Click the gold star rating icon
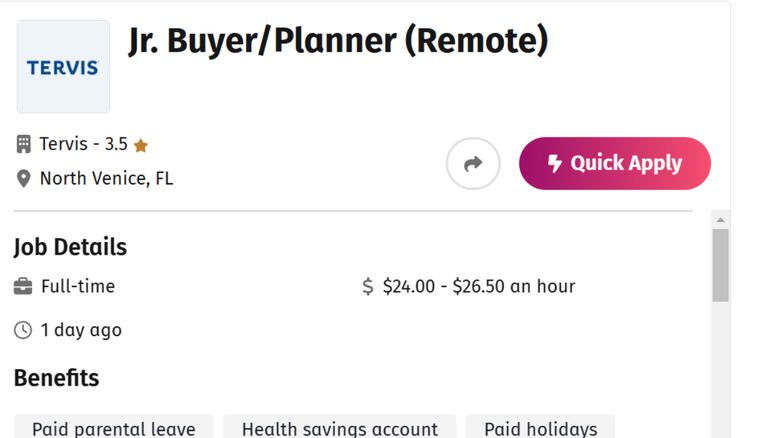The image size is (773, 438). click(x=141, y=146)
